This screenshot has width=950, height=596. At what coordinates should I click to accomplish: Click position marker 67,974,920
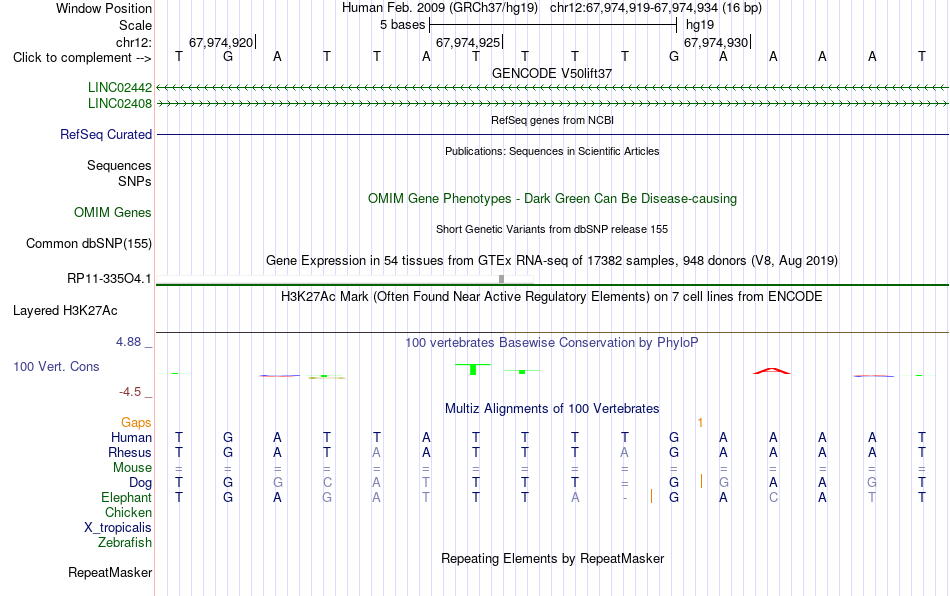coord(221,42)
